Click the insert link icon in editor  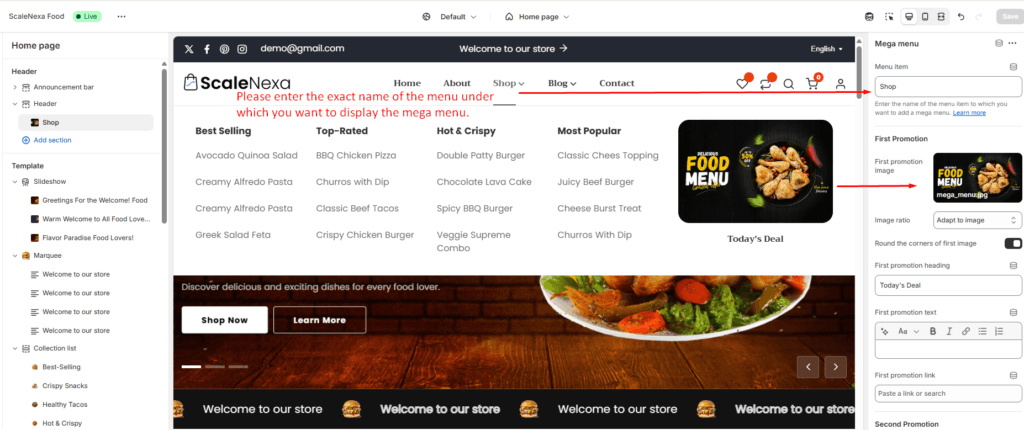click(x=965, y=331)
